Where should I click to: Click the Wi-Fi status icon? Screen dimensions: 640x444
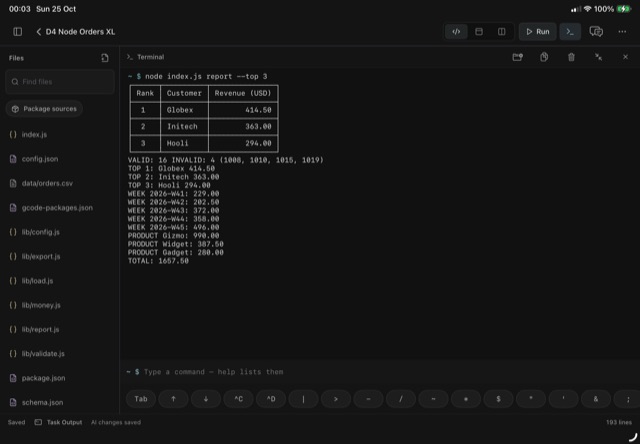(x=587, y=9)
